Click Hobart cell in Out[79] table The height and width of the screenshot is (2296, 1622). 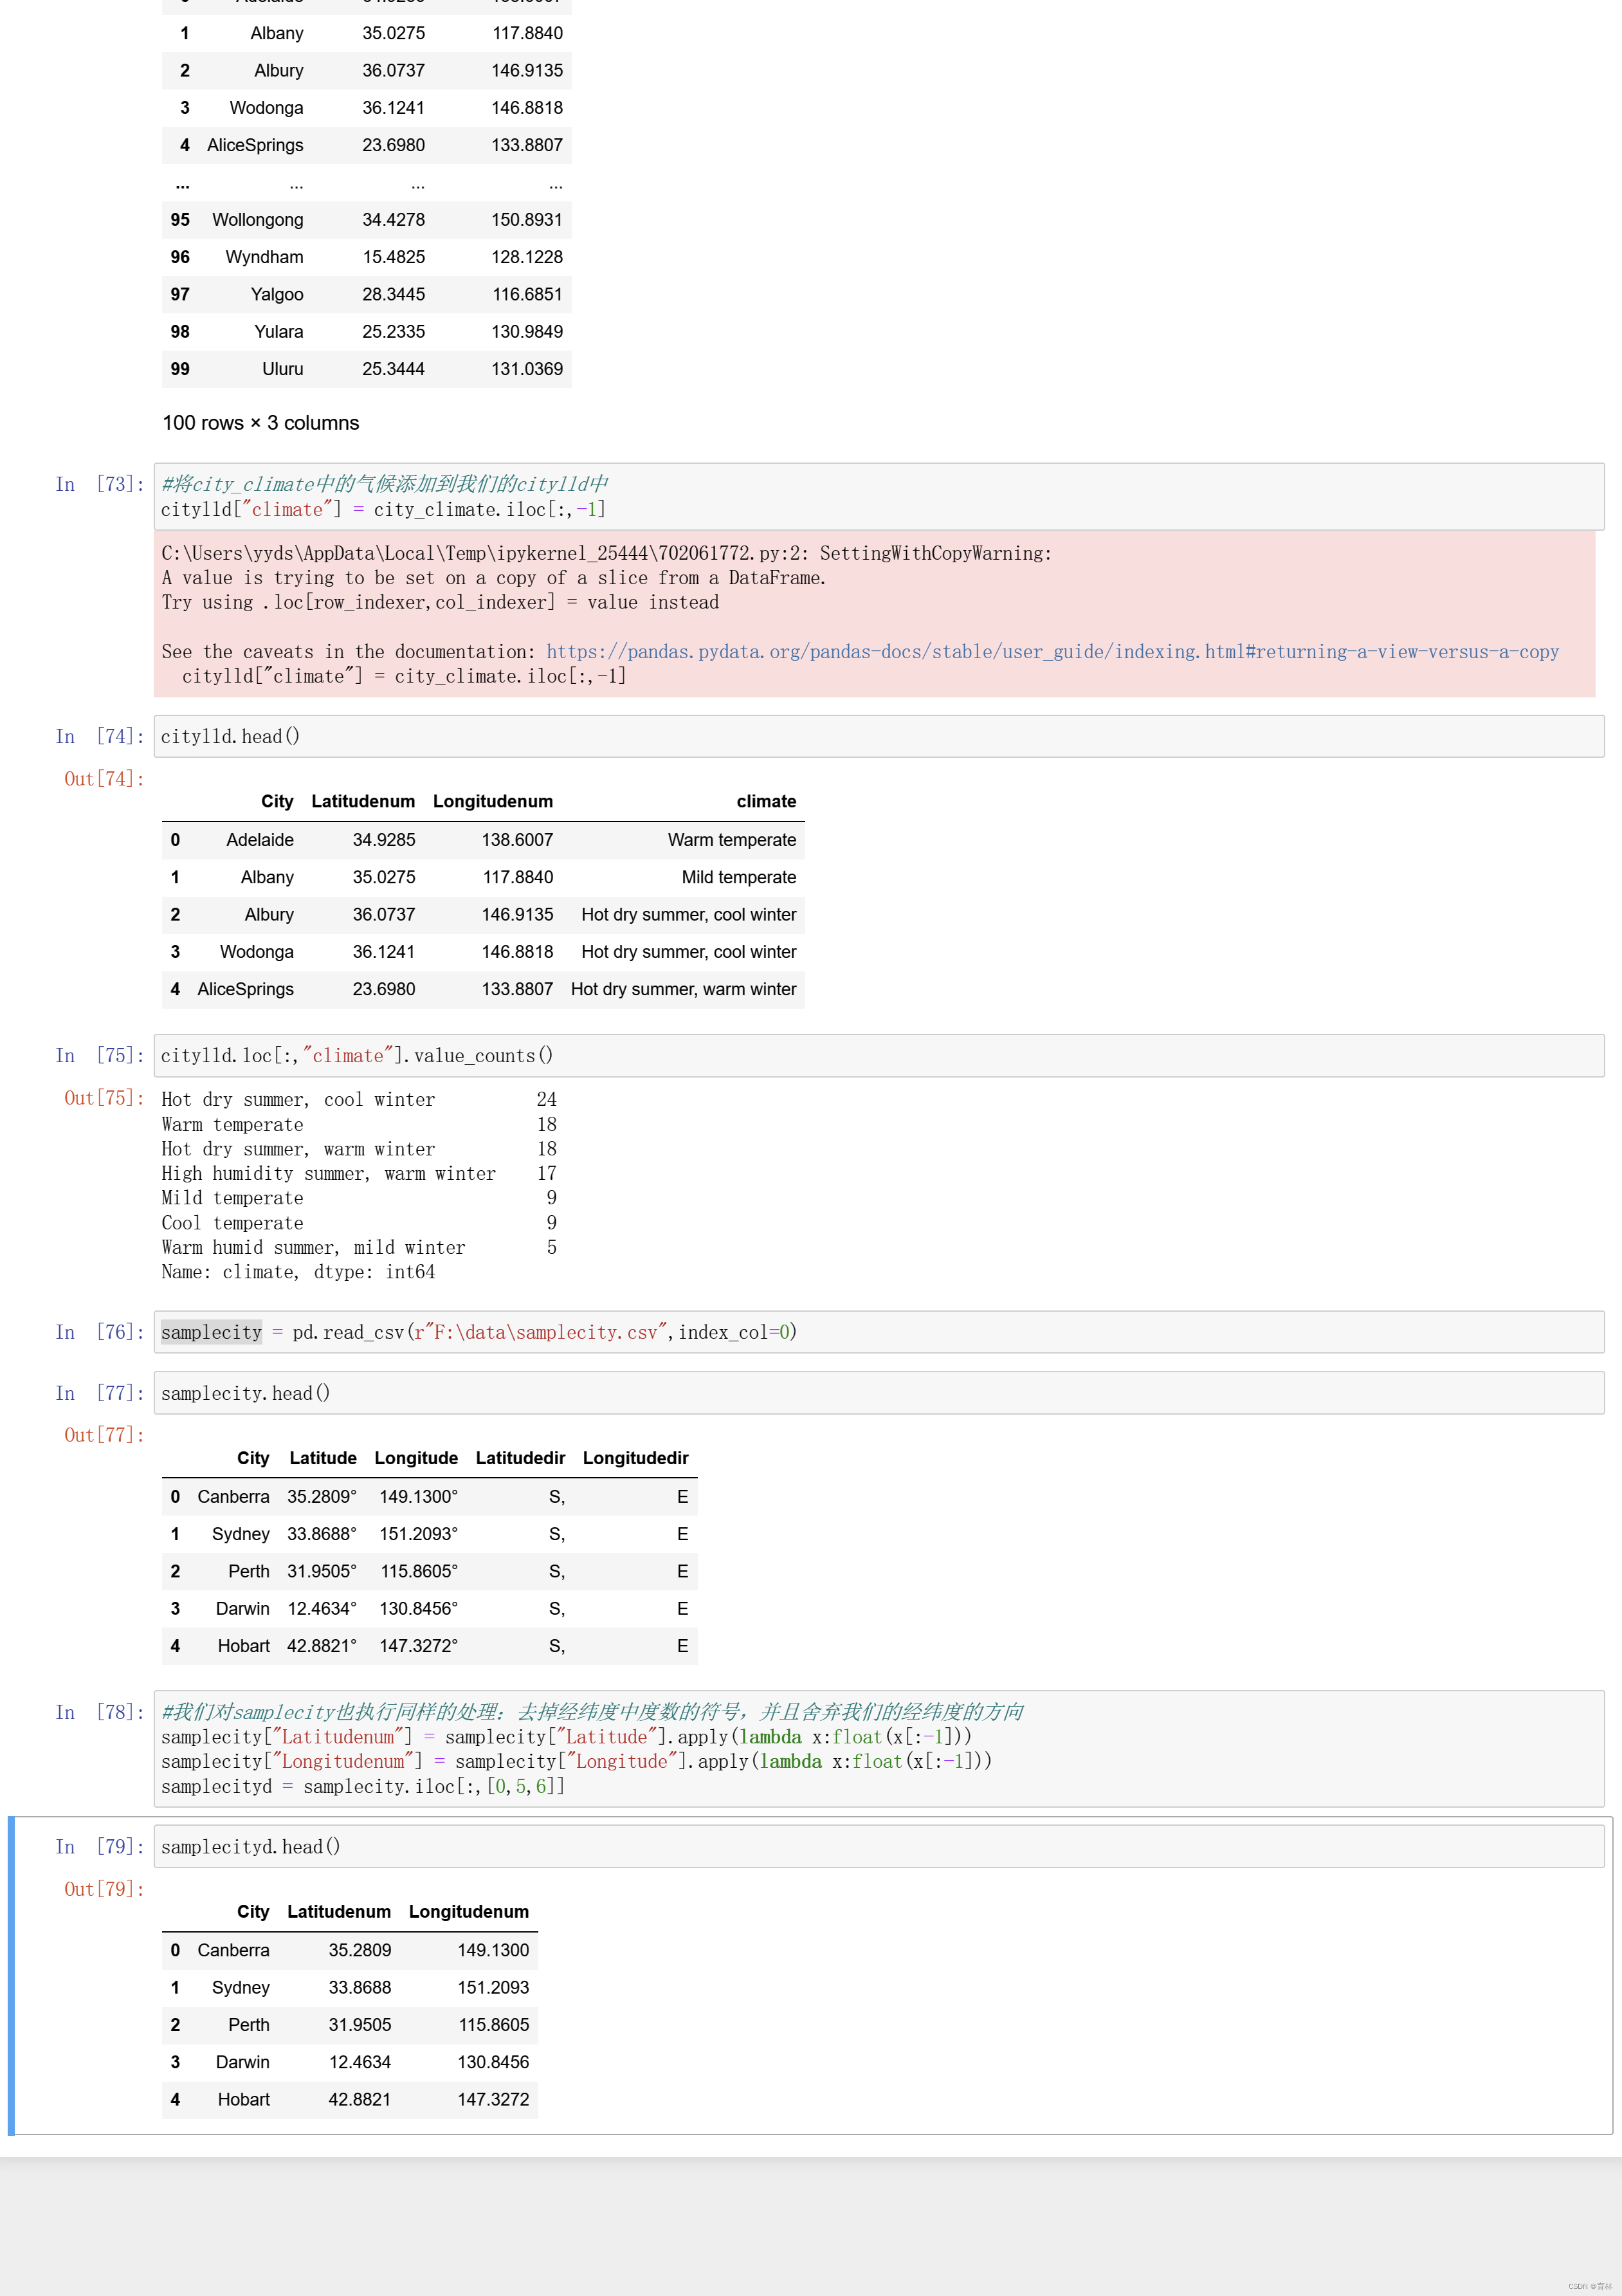(x=243, y=2100)
